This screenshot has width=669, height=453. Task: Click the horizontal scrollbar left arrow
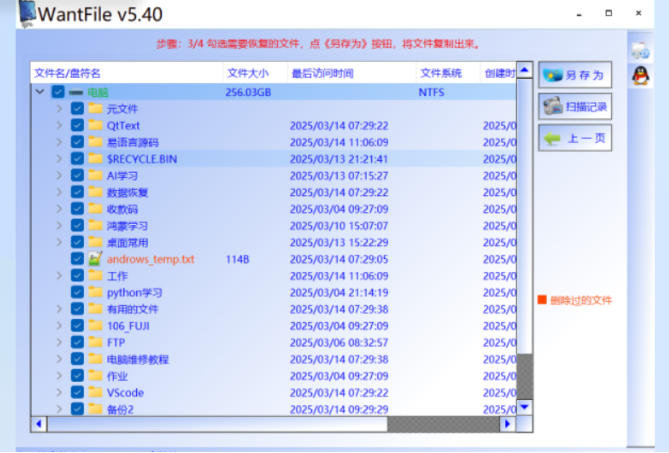(x=39, y=424)
